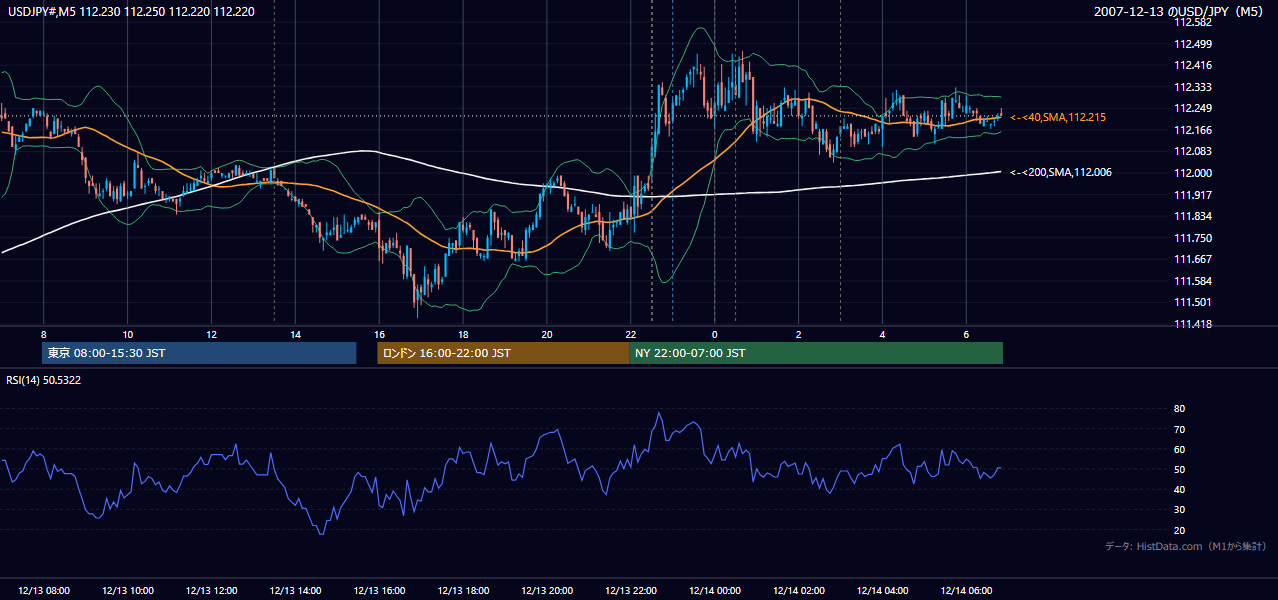Image resolution: width=1278 pixels, height=600 pixels.
Task: Click price level 112.000 on axis
Action: point(1194,173)
